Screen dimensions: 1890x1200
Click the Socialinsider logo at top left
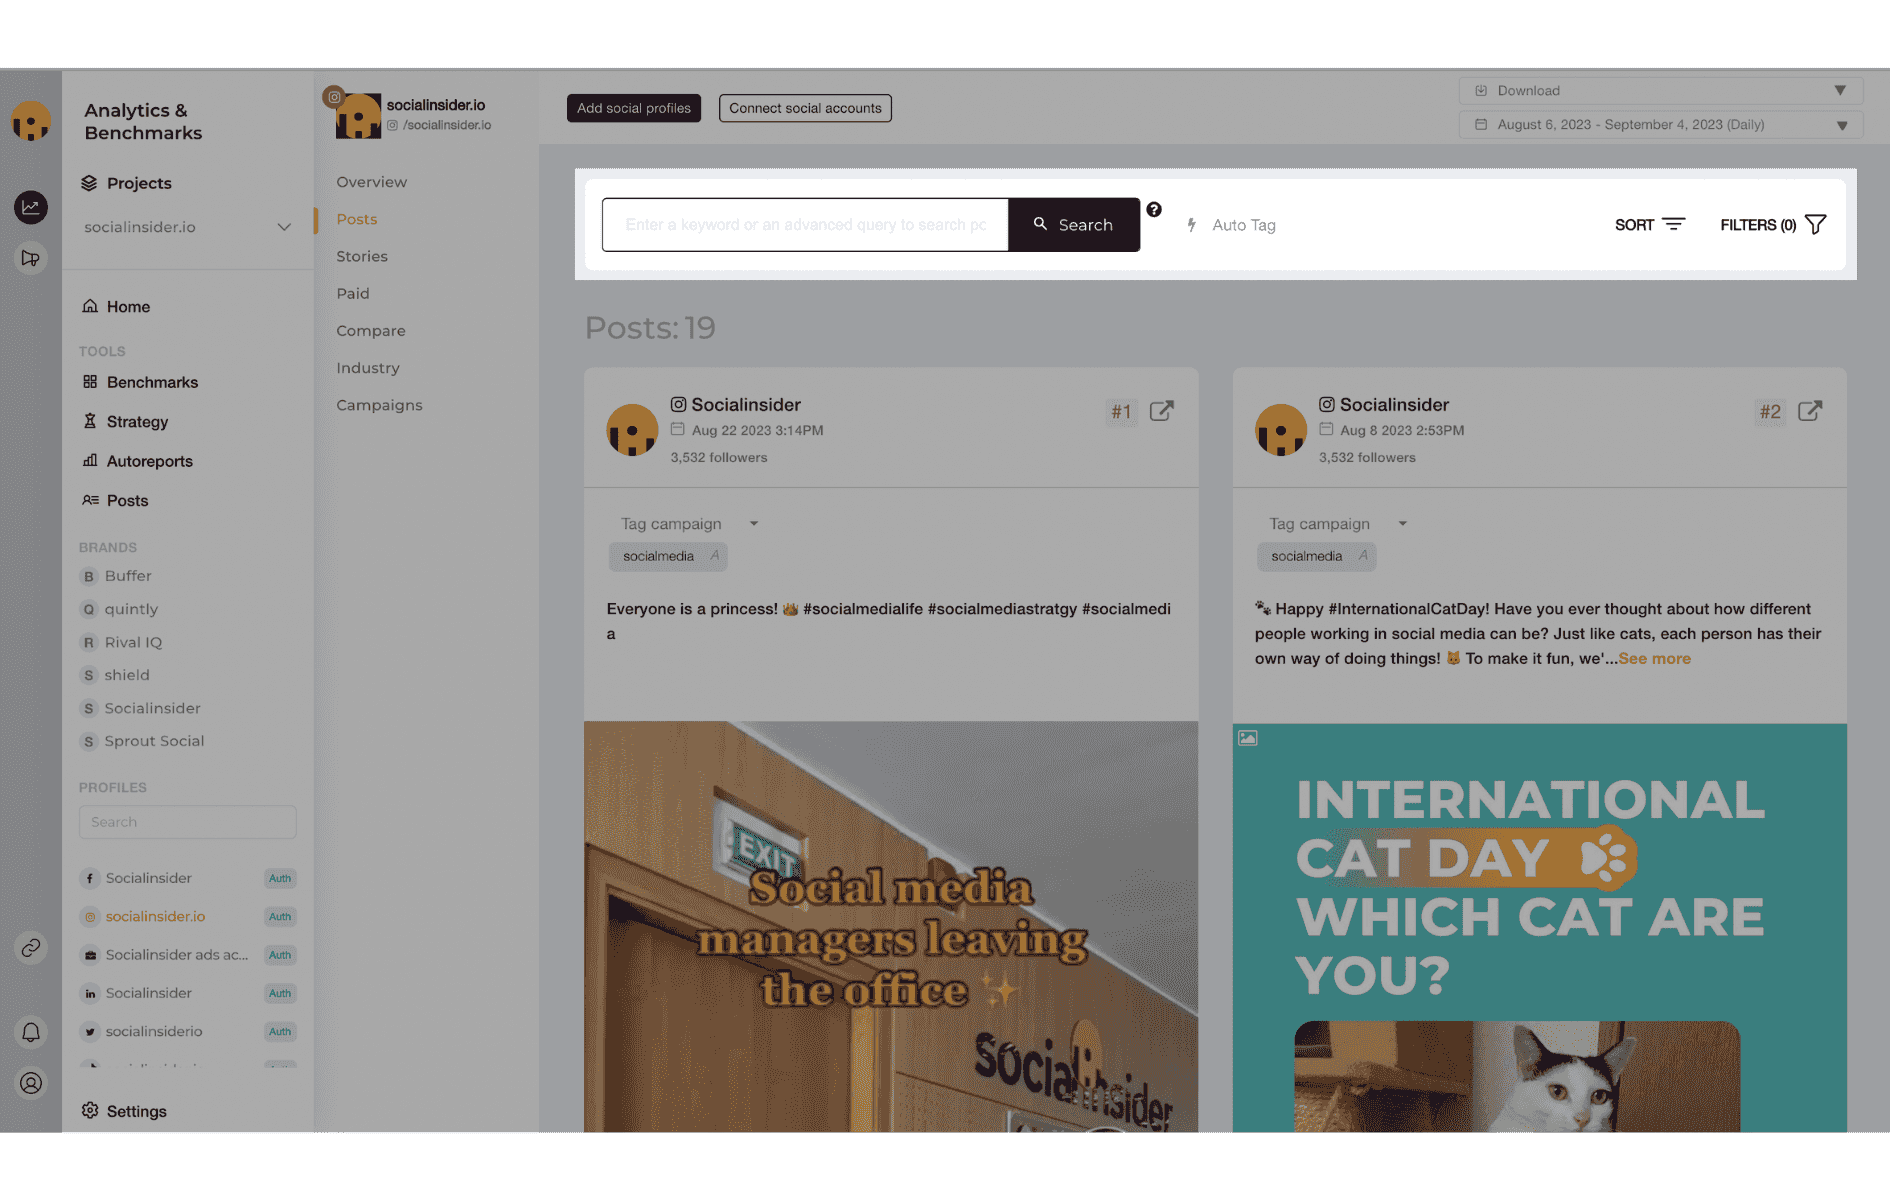tap(31, 121)
